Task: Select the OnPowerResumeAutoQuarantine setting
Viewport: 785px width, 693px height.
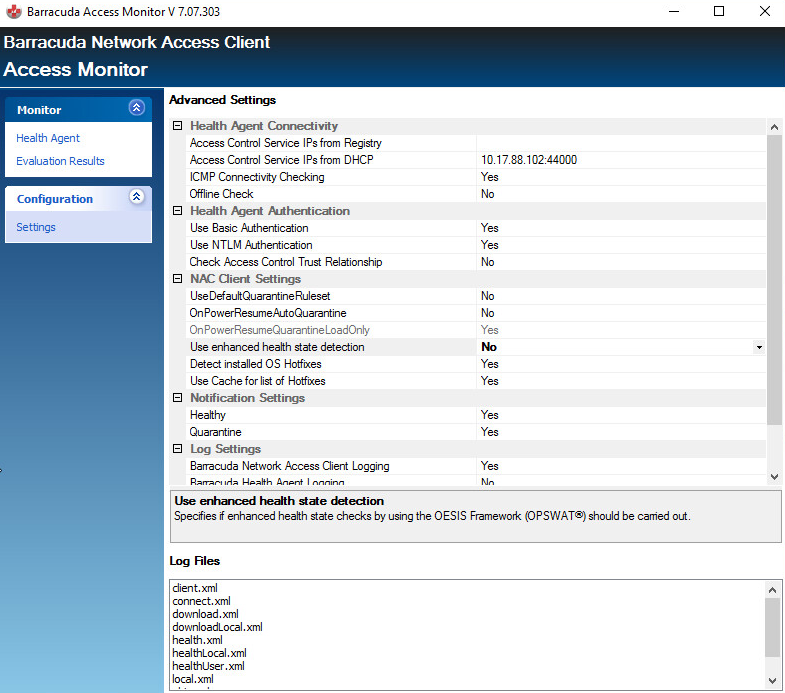Action: (475, 313)
